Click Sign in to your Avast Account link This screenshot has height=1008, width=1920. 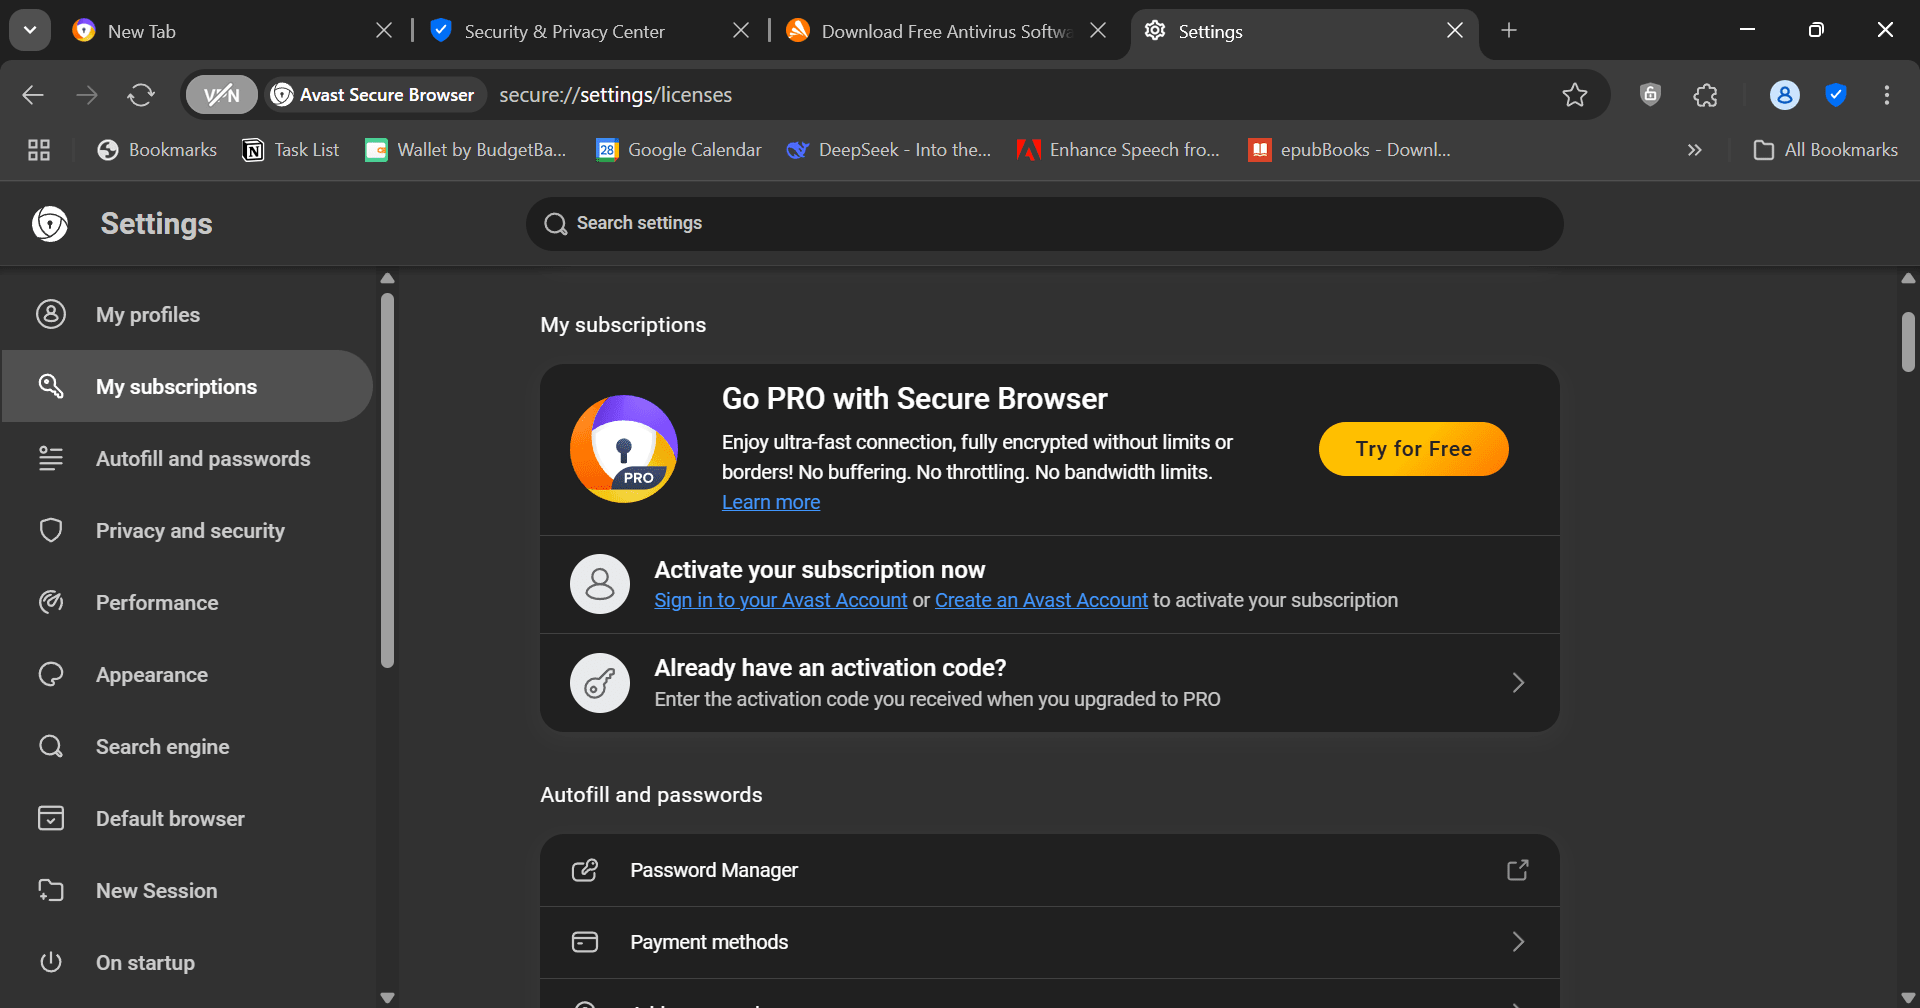coord(780,600)
